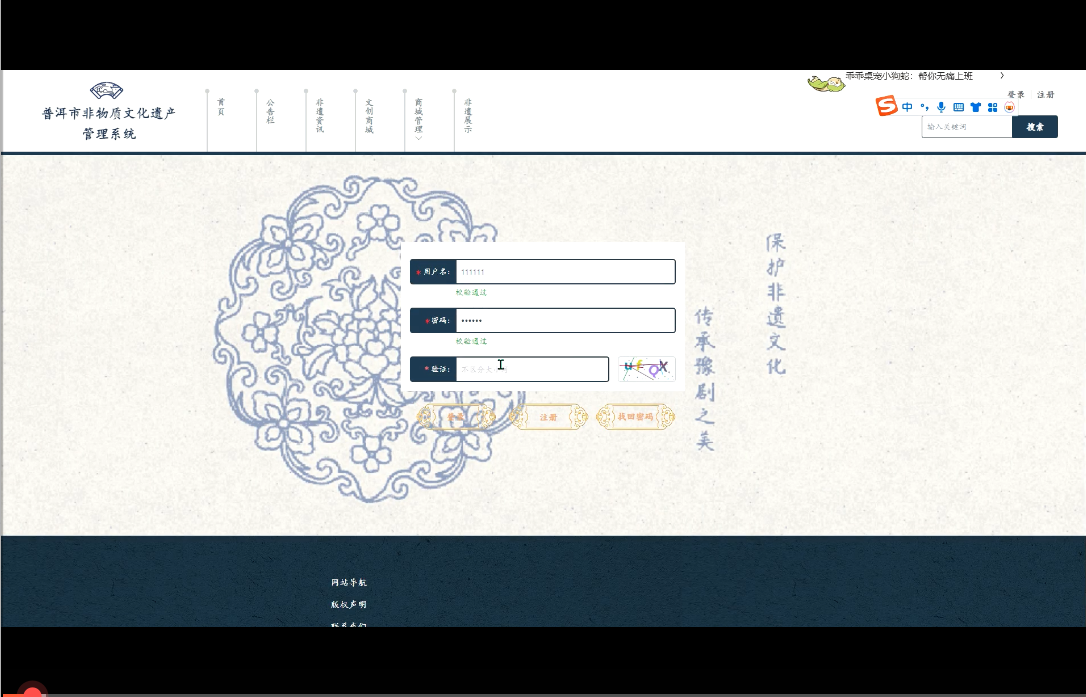Open Sogou toolbox grid icon
The height and width of the screenshot is (697, 1086).
(992, 107)
